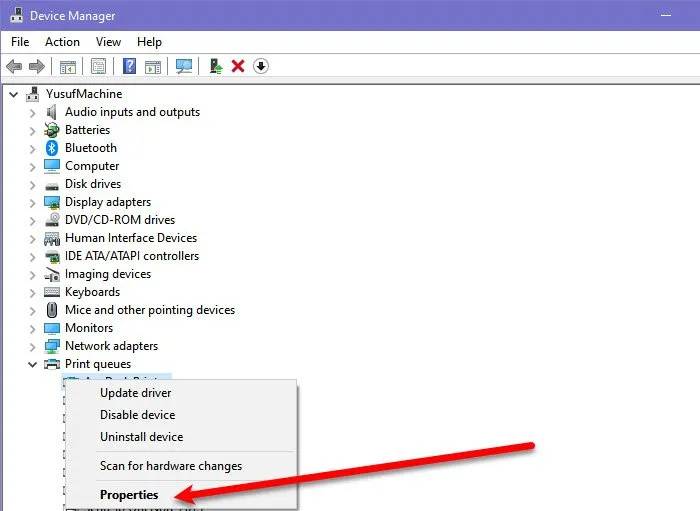
Task: Click the Audio inputs speaker icon
Action: pos(52,112)
